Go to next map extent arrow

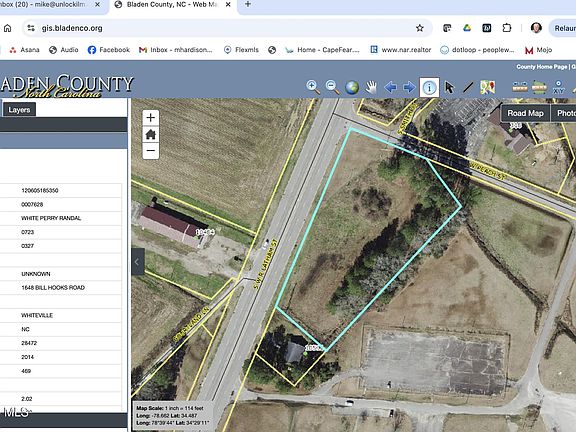tap(409, 87)
